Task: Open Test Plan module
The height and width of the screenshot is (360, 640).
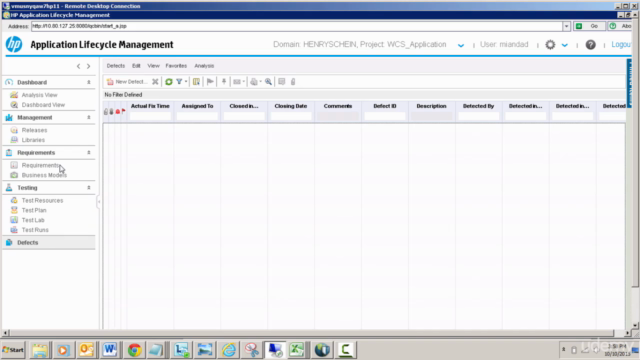Action: coord(34,210)
